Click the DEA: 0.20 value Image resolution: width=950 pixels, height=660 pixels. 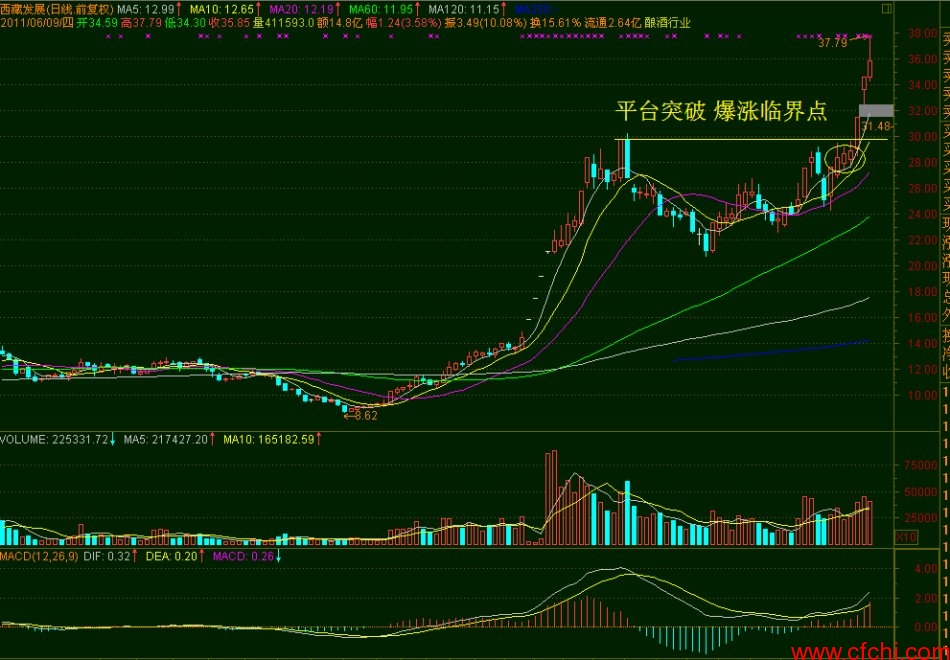coord(173,557)
